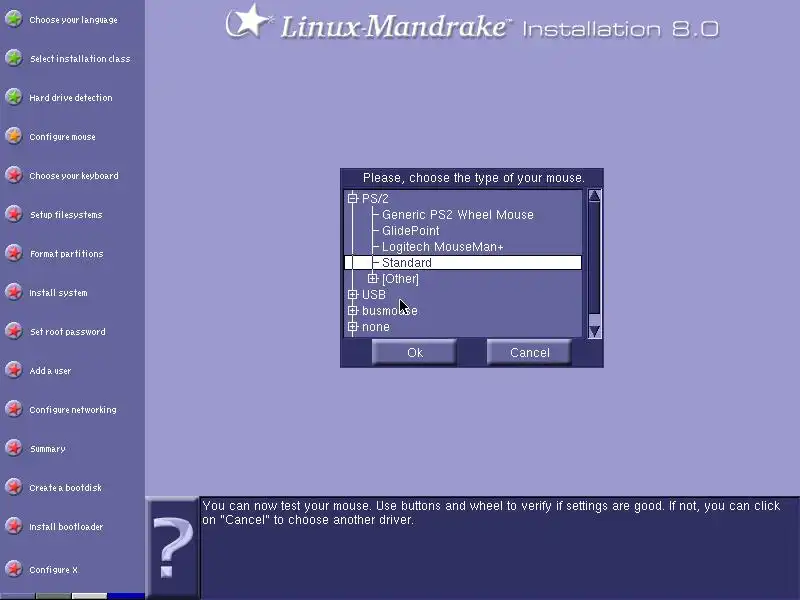800x600 pixels.
Task: Expand the [Other] mouse group
Action: coord(372,278)
